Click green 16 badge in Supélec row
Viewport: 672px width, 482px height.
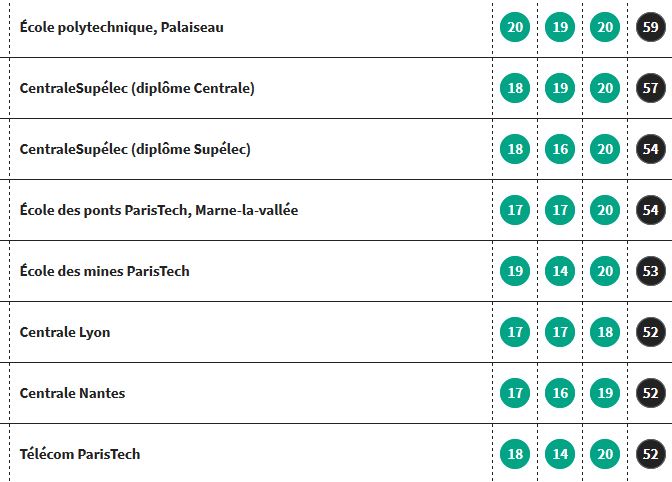coord(560,149)
